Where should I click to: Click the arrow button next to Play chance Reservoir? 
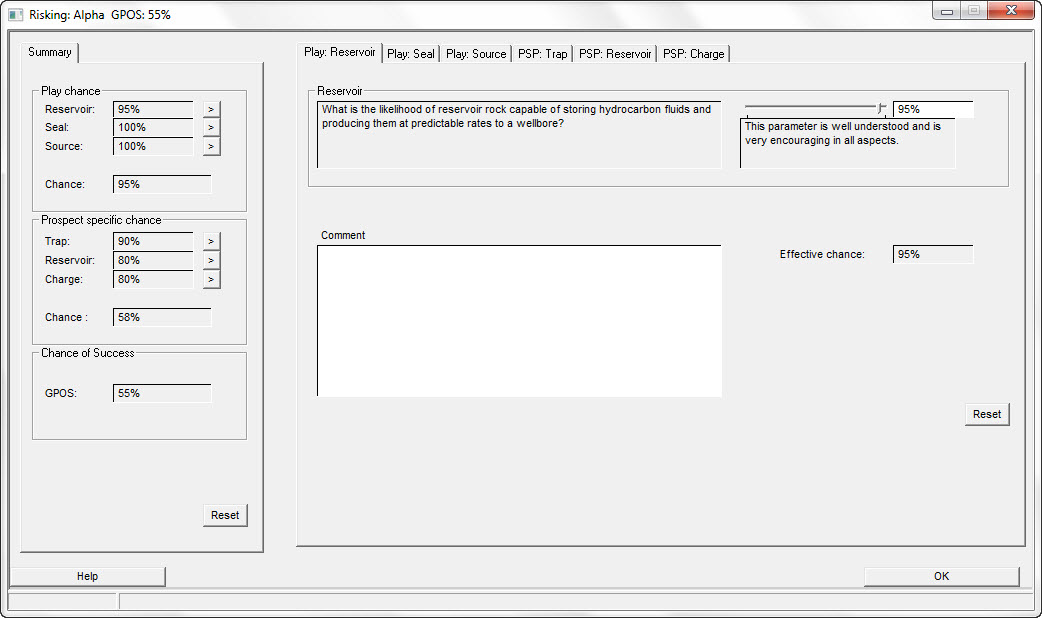click(x=211, y=109)
